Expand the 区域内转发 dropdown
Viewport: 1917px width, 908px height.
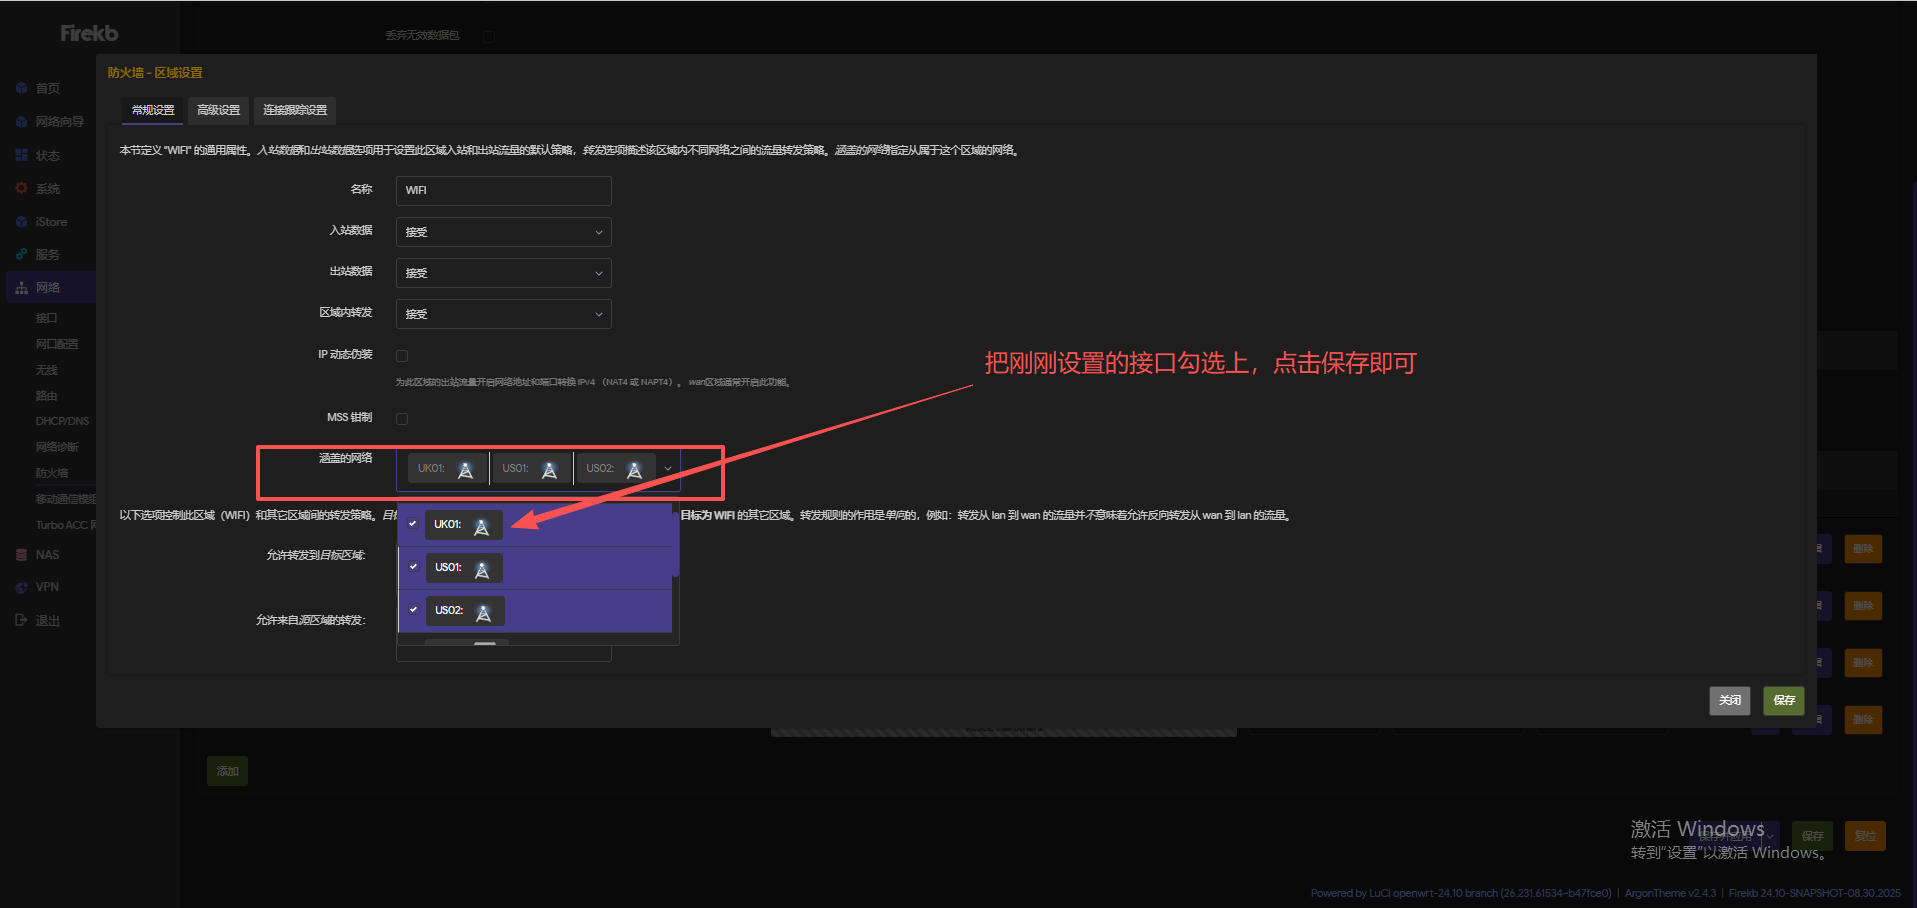(x=503, y=314)
